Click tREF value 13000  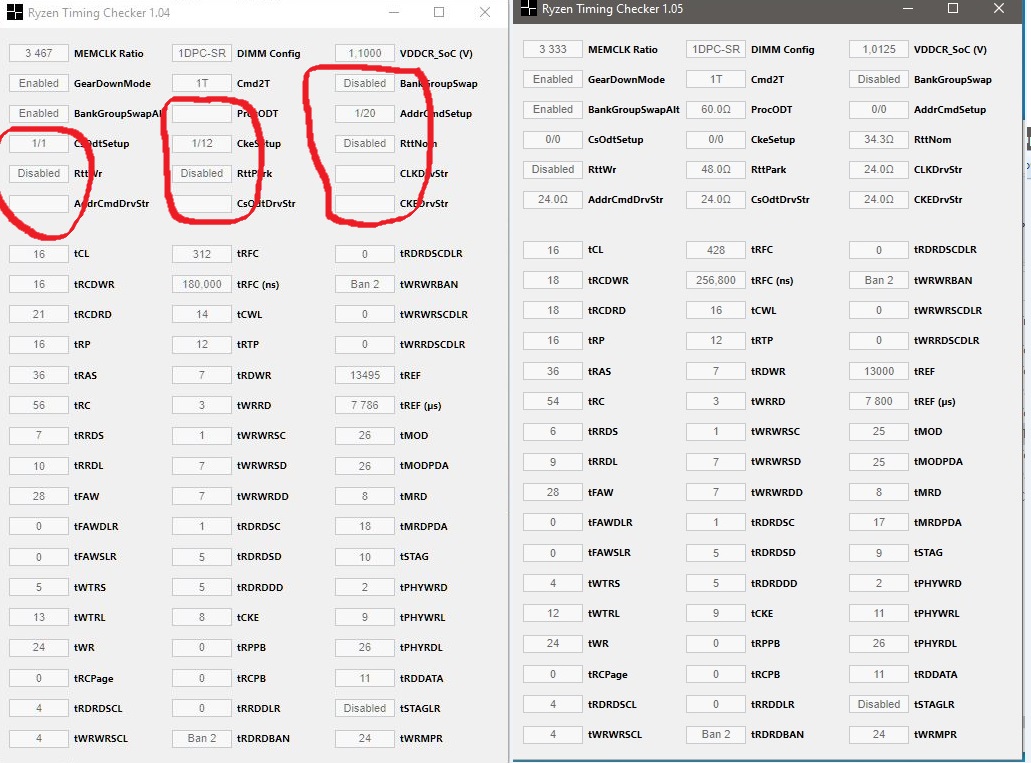879,371
